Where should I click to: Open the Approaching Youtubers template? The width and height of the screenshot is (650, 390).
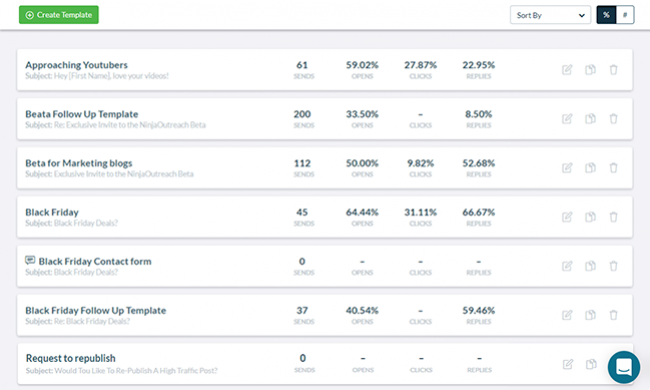click(x=76, y=65)
